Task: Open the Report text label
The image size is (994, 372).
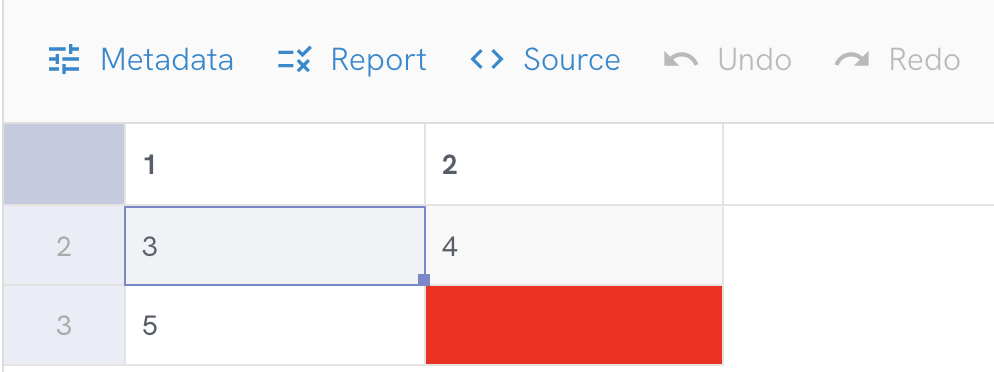Action: click(x=379, y=60)
